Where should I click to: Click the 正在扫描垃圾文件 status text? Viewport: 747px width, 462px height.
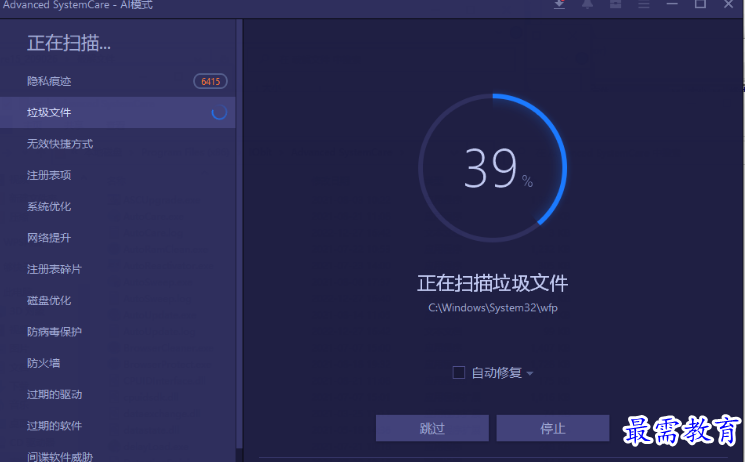click(493, 283)
